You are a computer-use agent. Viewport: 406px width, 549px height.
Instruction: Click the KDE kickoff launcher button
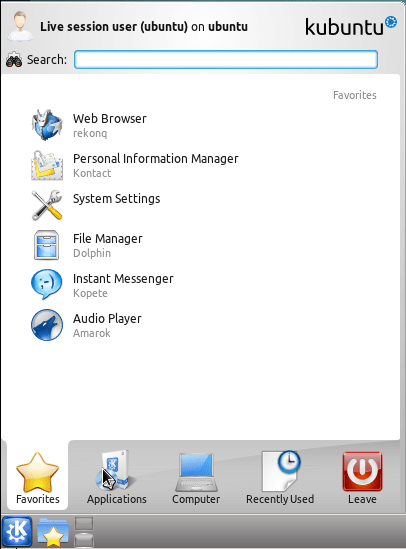pos(17,531)
